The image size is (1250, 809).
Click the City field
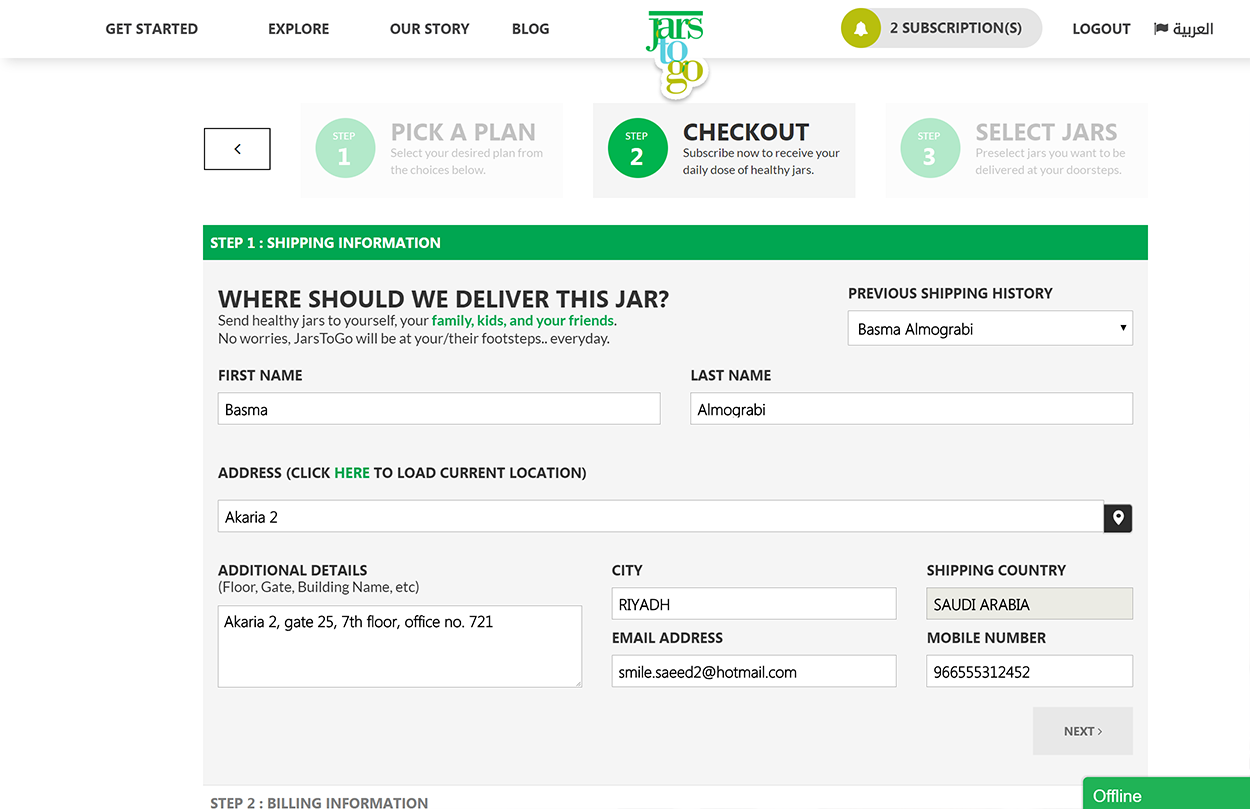pyautogui.click(x=754, y=604)
